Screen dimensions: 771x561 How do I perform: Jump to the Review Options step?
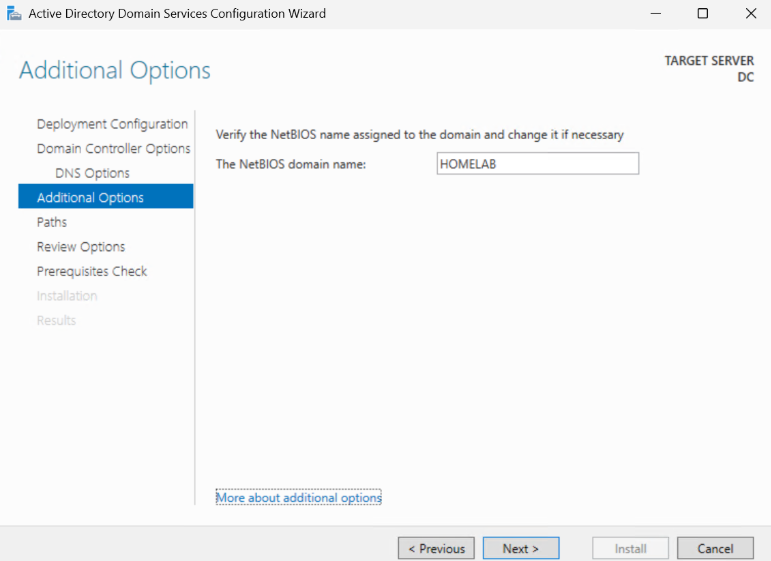(81, 247)
